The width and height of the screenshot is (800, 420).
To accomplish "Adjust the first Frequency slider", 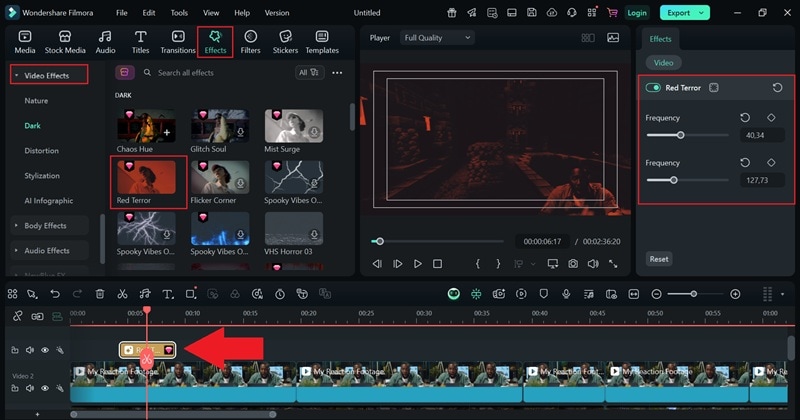I will (x=681, y=135).
